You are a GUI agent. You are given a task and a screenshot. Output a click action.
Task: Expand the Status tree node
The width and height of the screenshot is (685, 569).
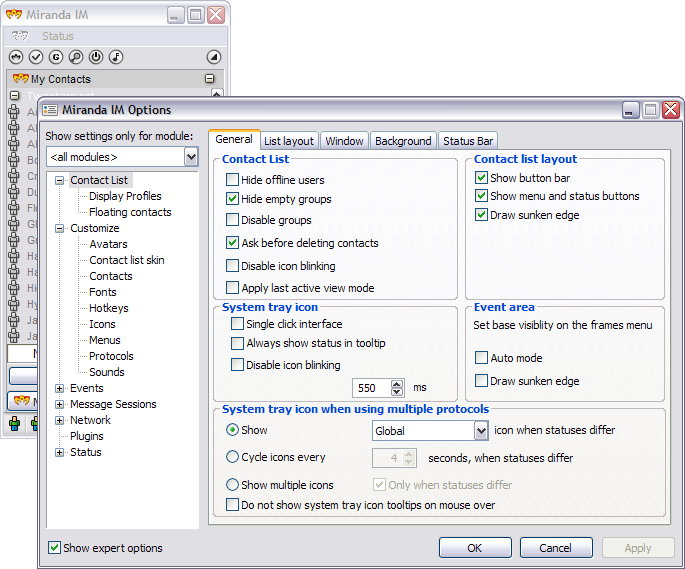(59, 453)
